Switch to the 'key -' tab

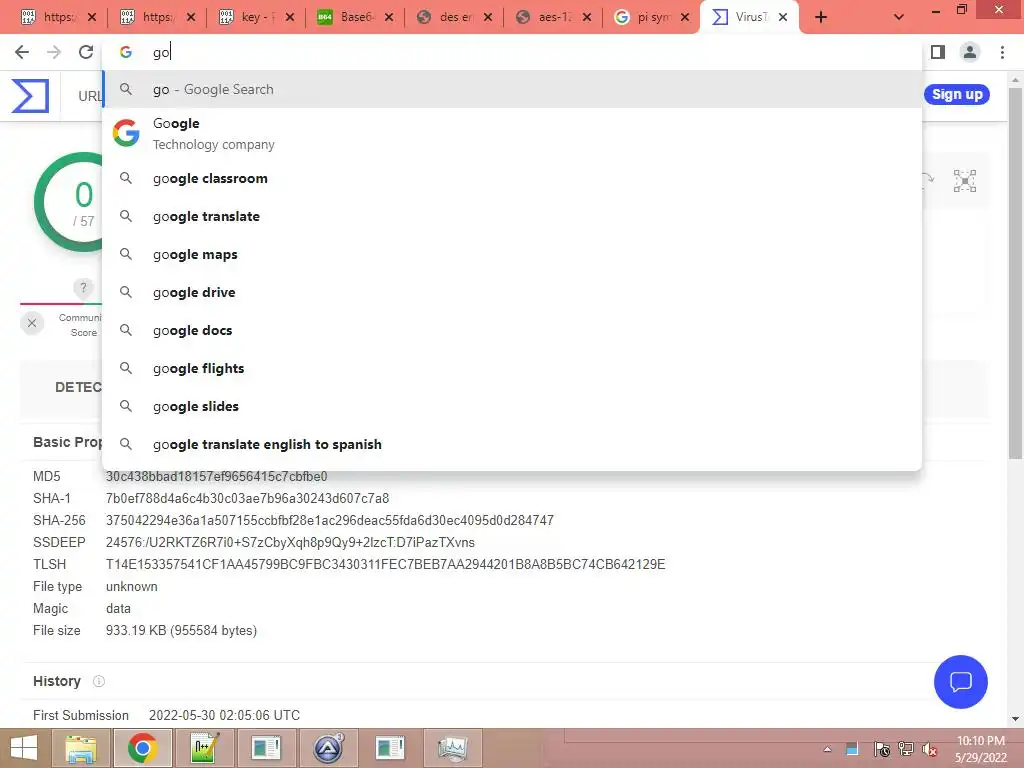pos(257,18)
